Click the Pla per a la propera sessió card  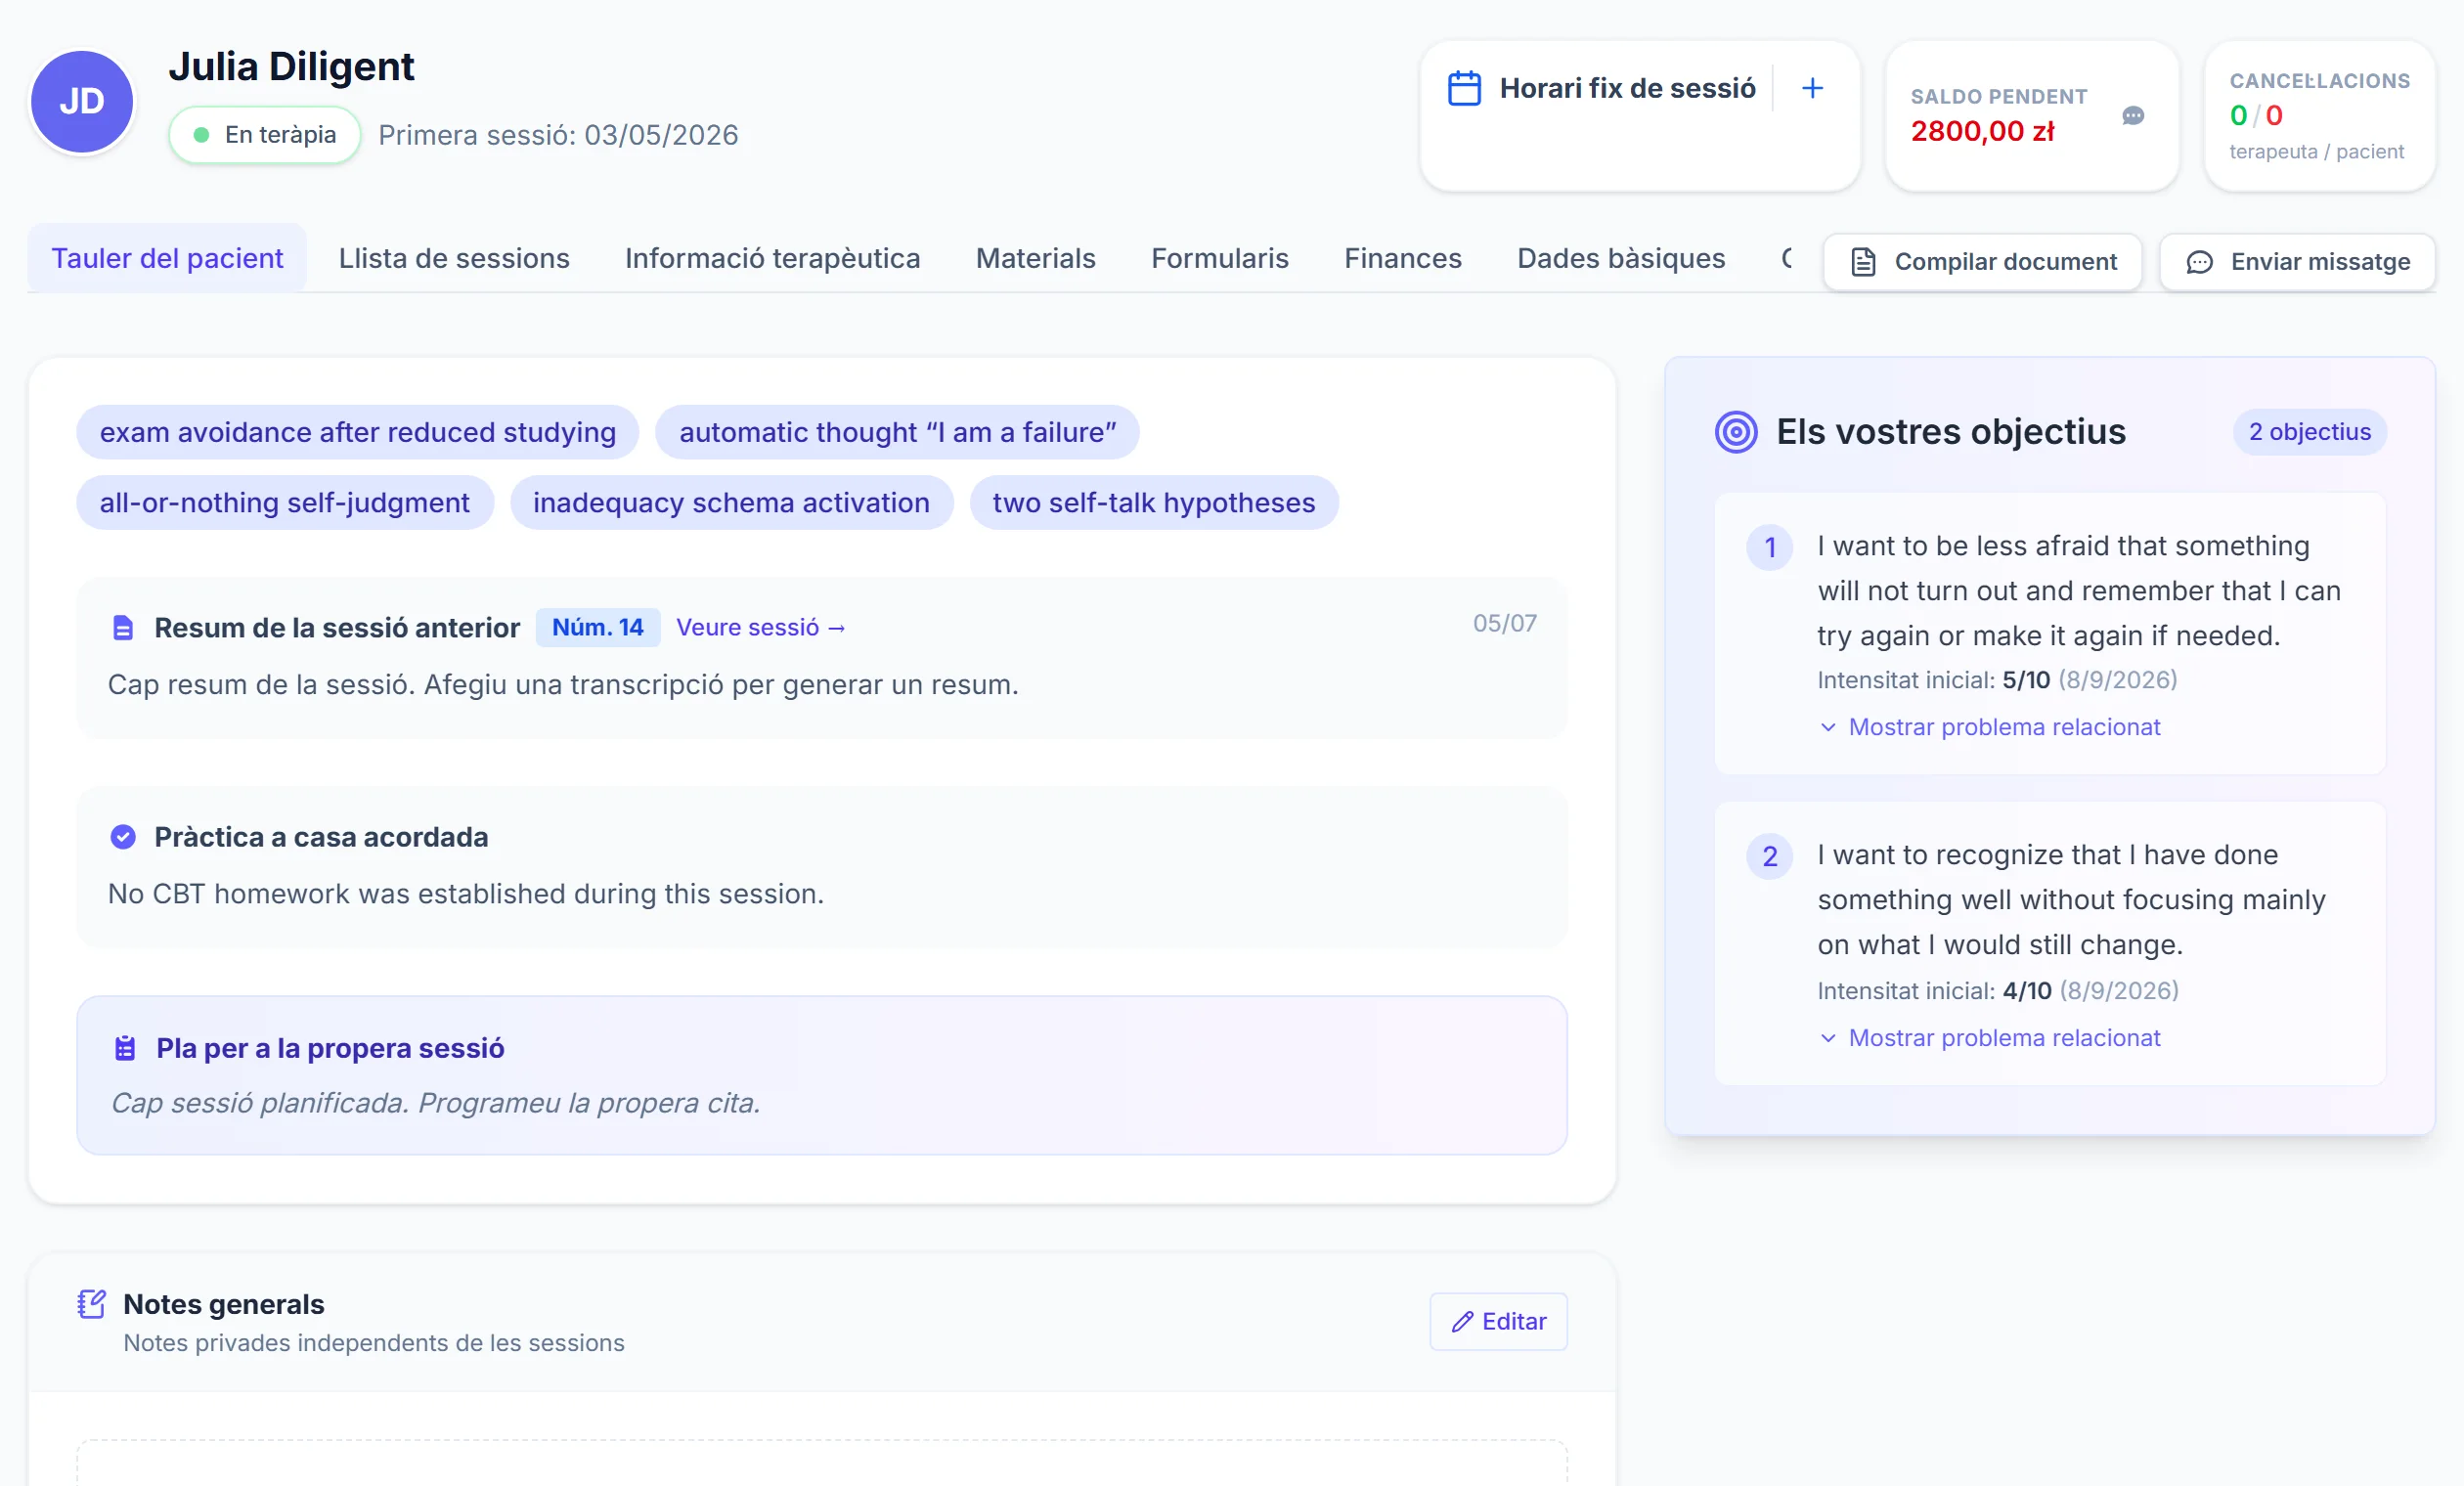point(822,1076)
